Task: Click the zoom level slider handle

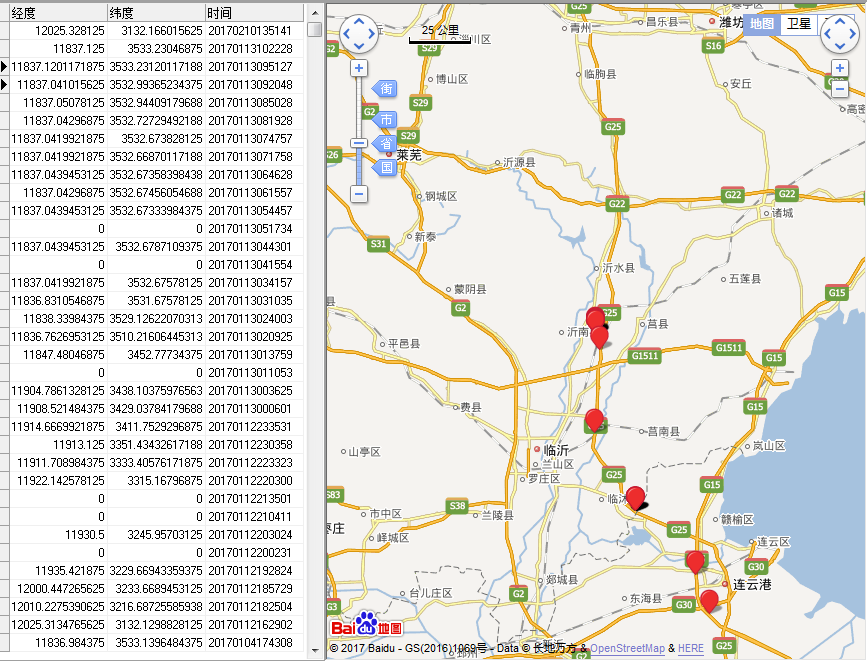Action: click(x=359, y=144)
